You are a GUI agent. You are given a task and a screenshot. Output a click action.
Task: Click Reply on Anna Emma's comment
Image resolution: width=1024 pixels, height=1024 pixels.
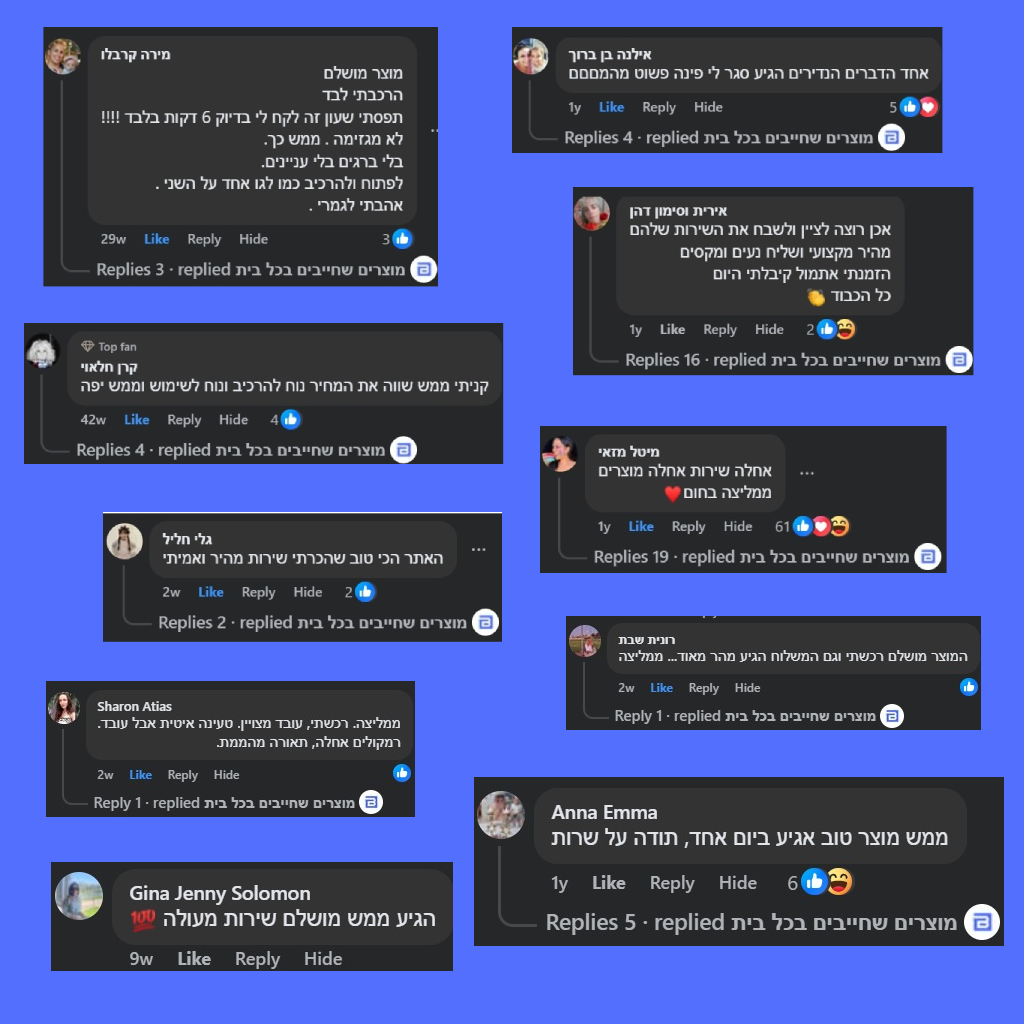coord(672,883)
